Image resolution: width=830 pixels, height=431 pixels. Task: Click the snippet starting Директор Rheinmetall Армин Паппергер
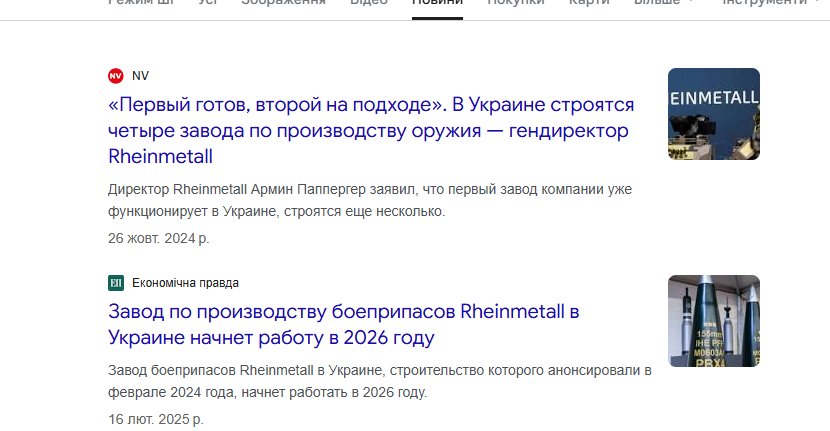click(x=370, y=200)
